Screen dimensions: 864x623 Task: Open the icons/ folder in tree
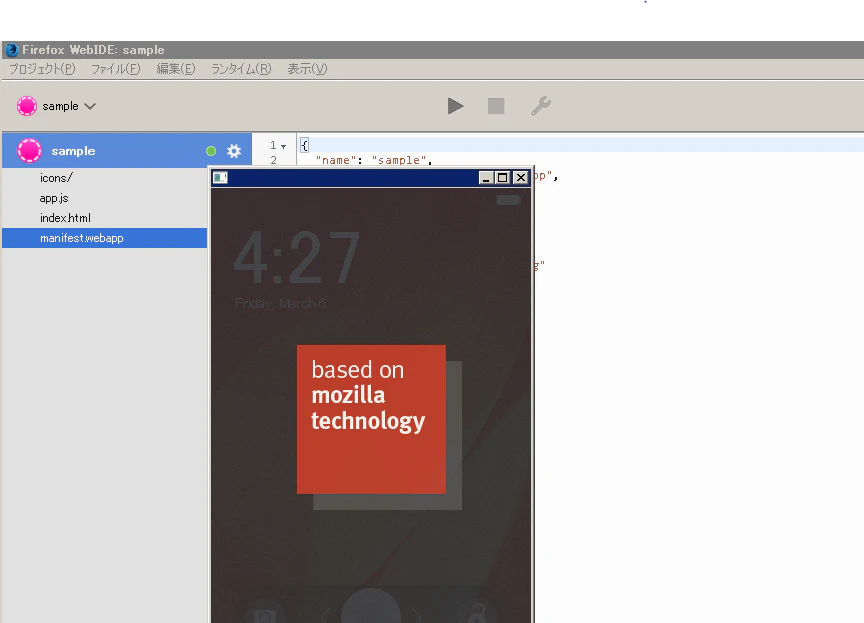click(x=56, y=178)
